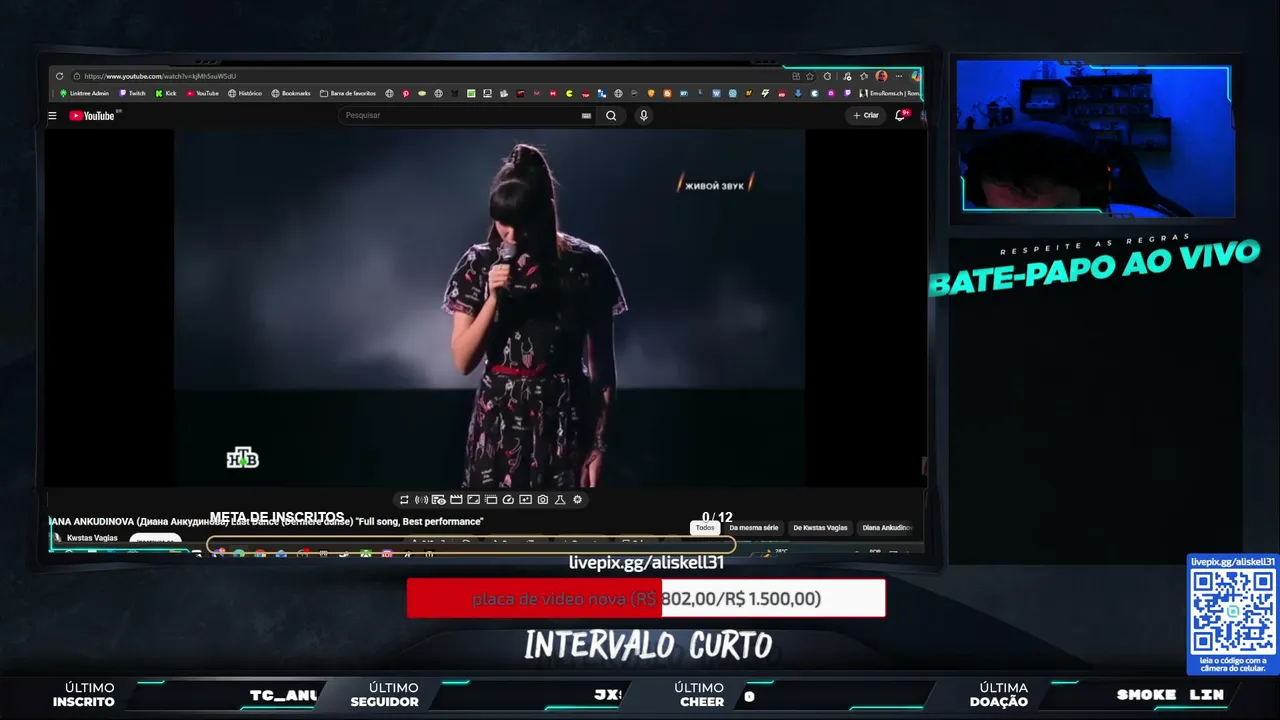Open the Kick bookmark
This screenshot has width=1280, height=720.
tap(166, 93)
